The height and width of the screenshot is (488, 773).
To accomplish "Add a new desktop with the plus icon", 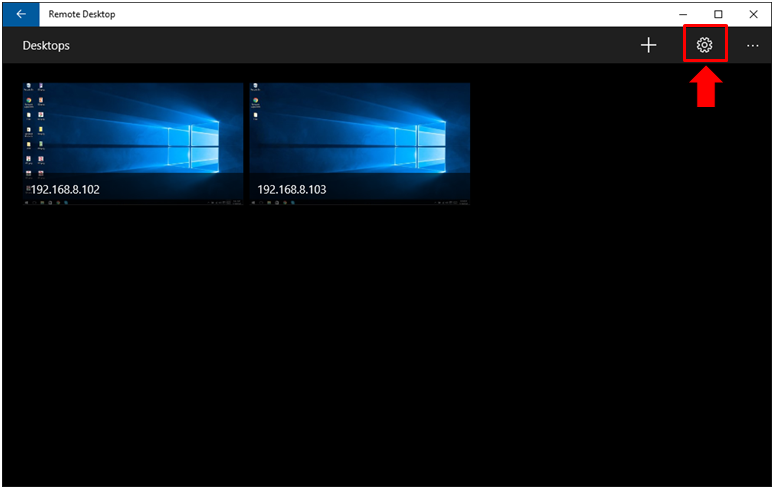I will (x=648, y=45).
